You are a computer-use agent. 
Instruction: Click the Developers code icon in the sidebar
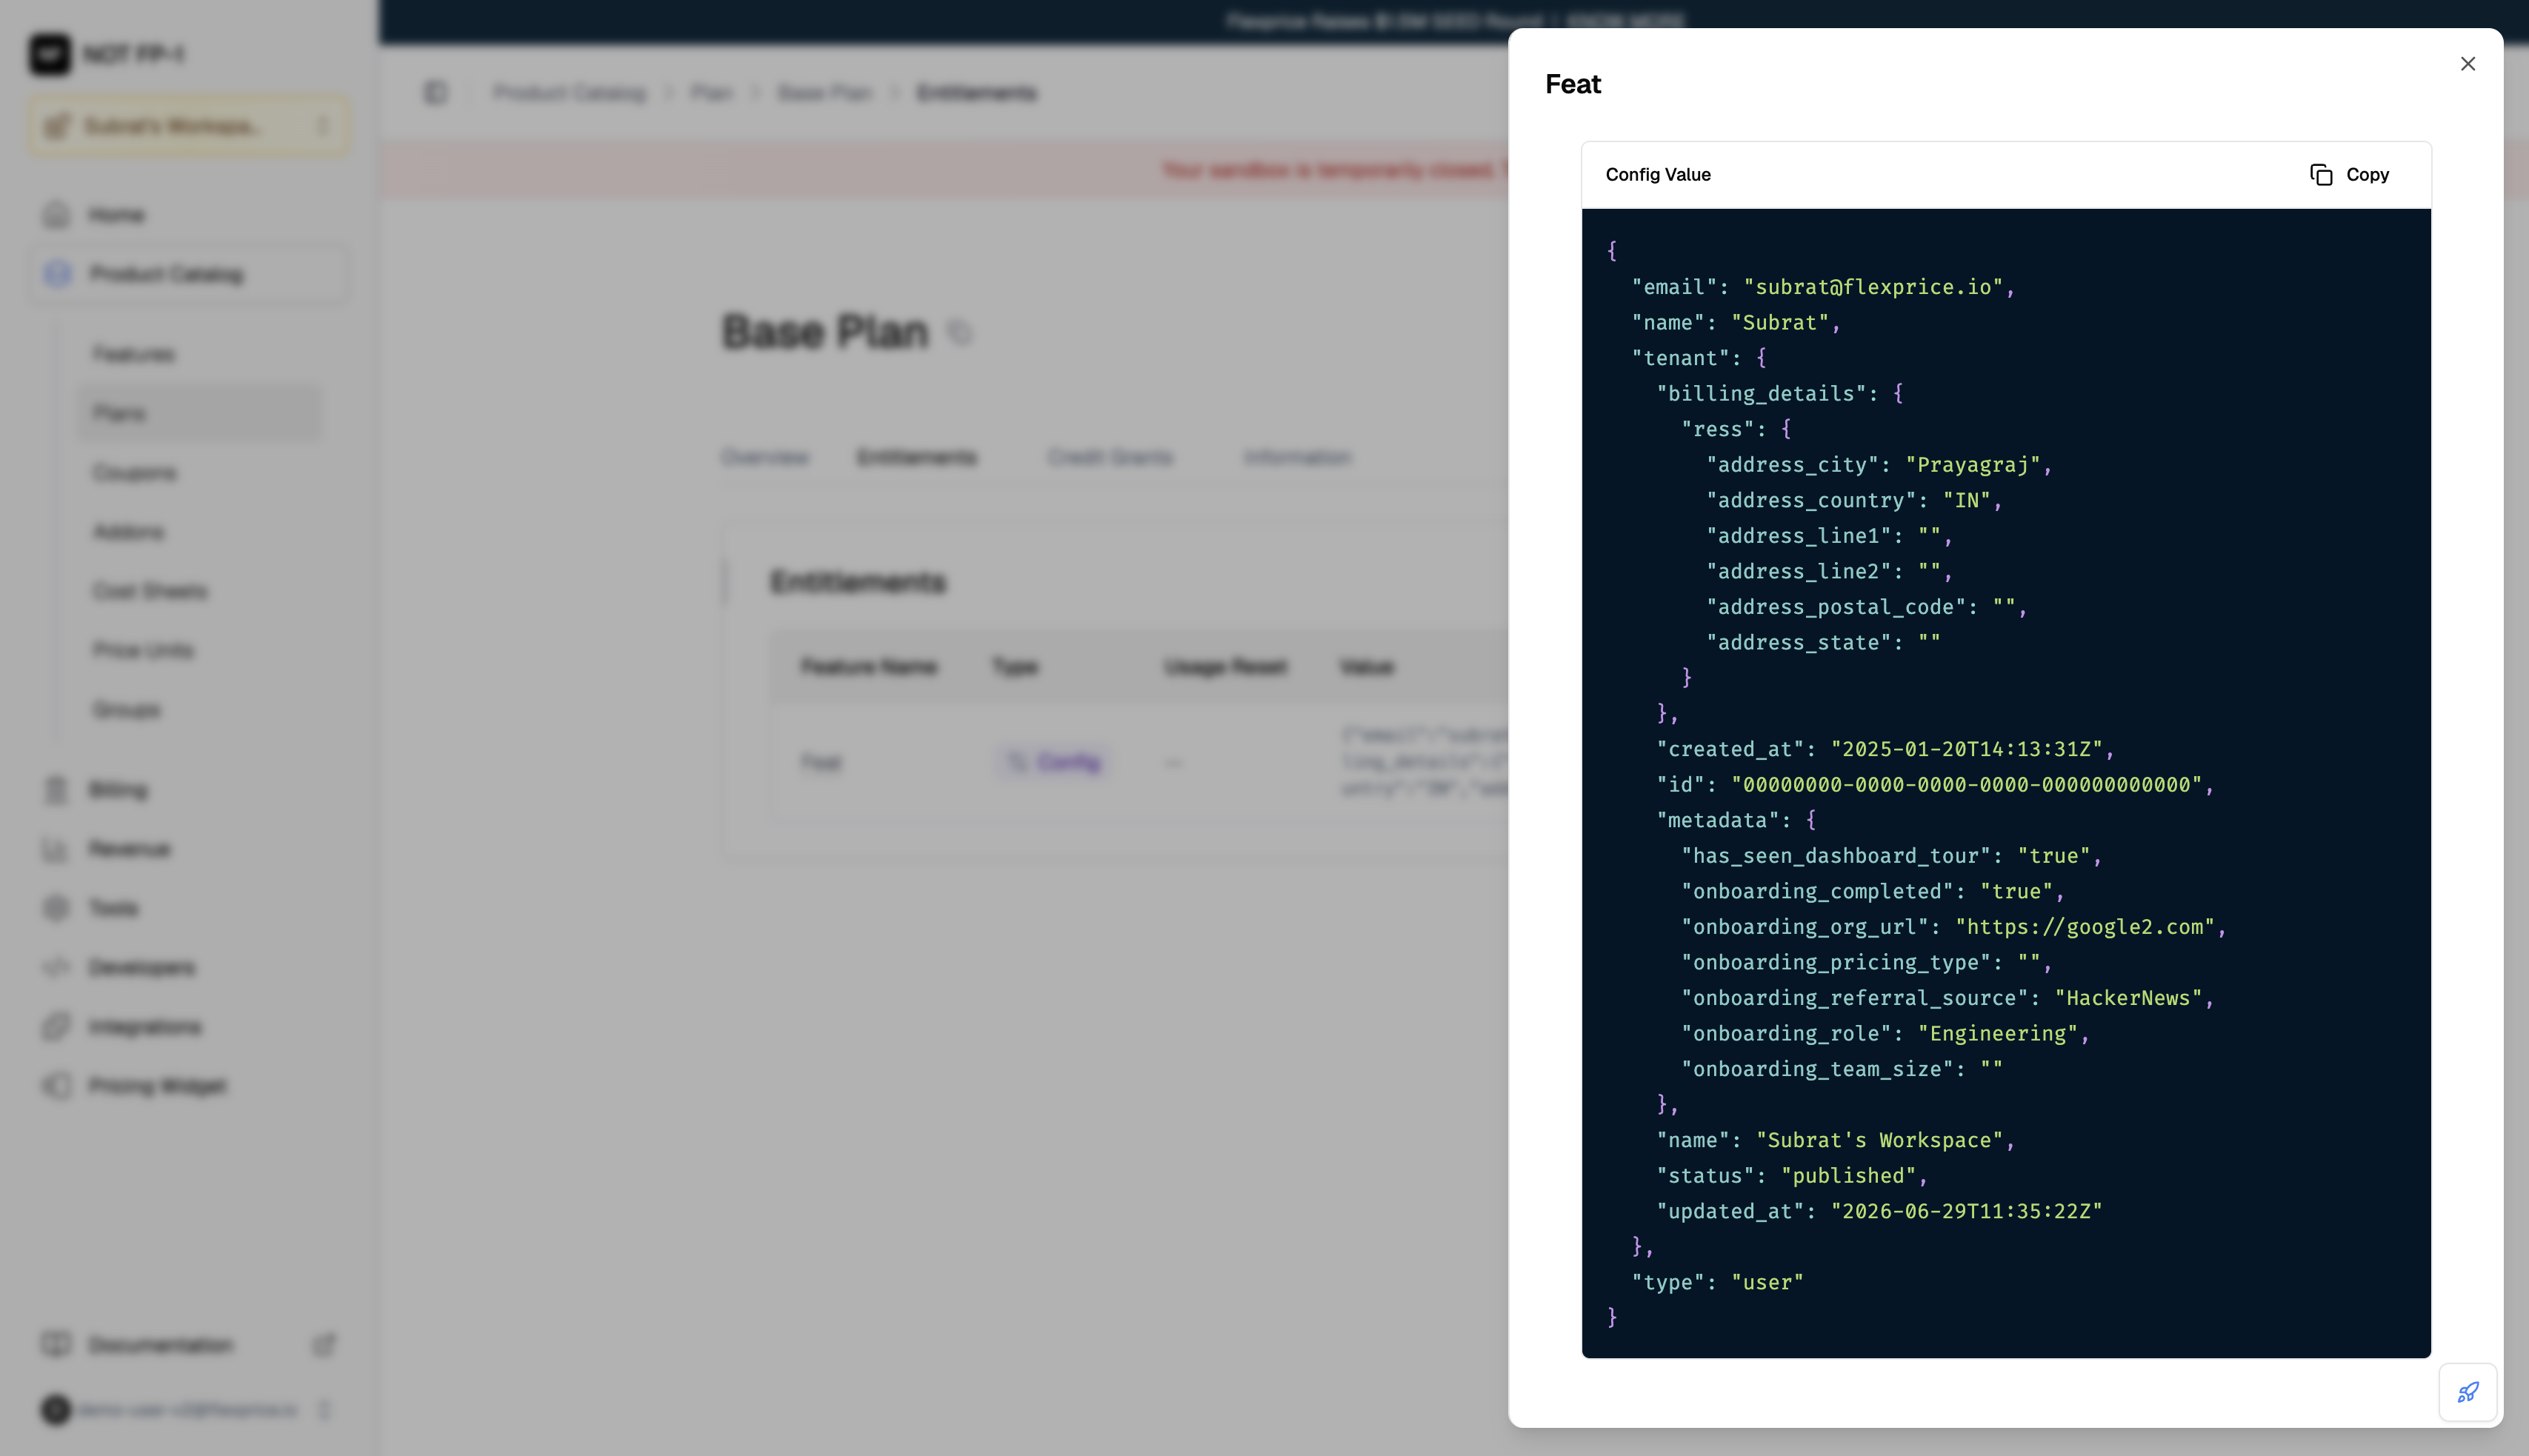click(57, 967)
